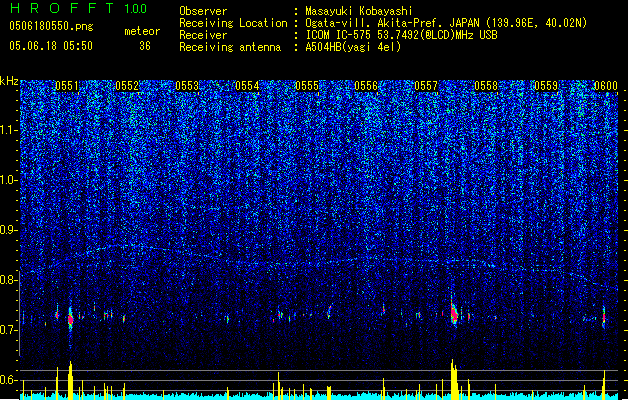Click the Receiving Location label

click(x=233, y=23)
